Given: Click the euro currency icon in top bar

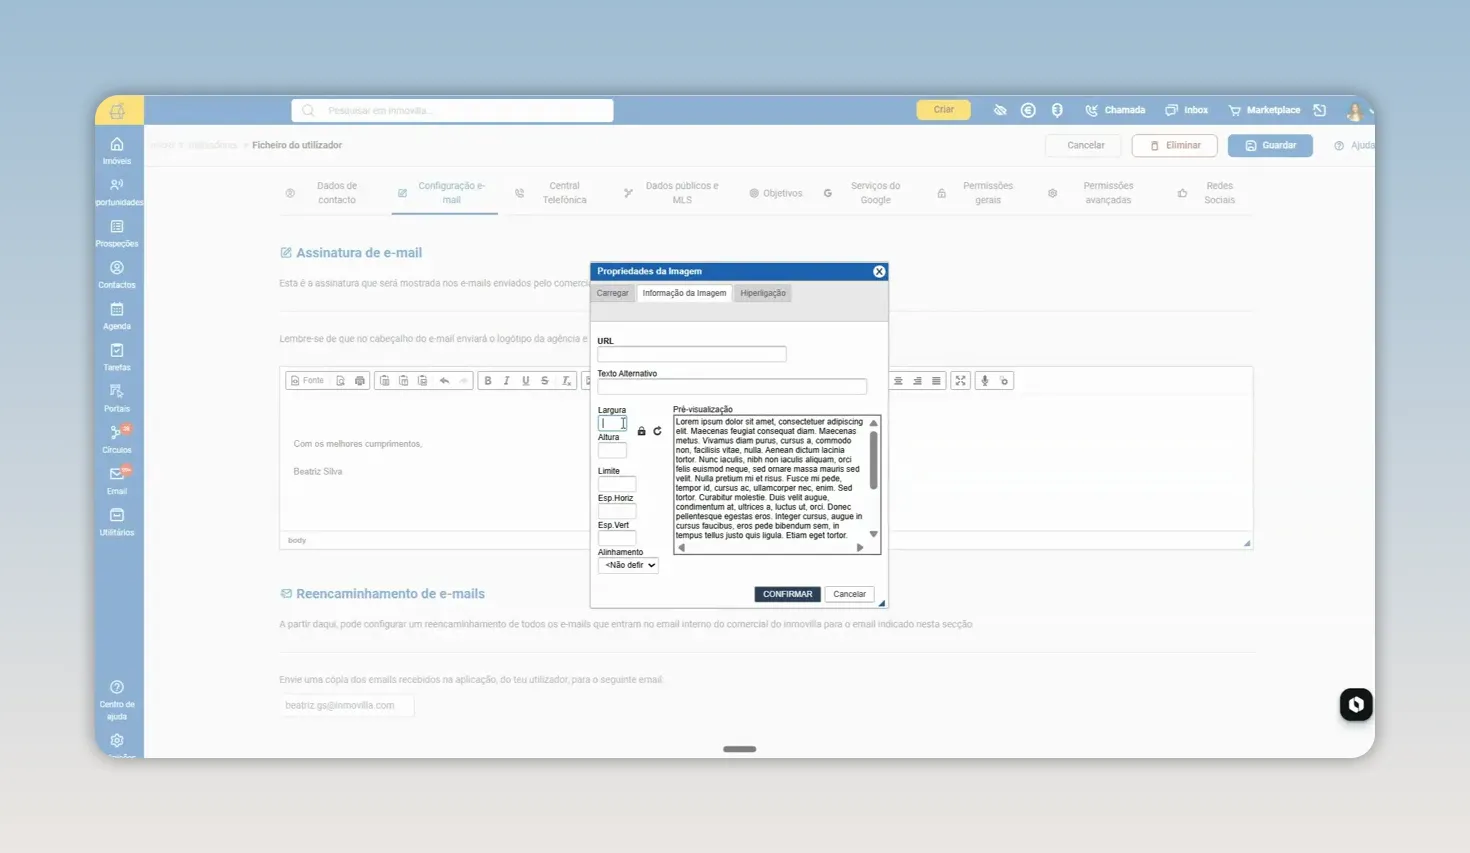Looking at the screenshot, I should point(1028,110).
